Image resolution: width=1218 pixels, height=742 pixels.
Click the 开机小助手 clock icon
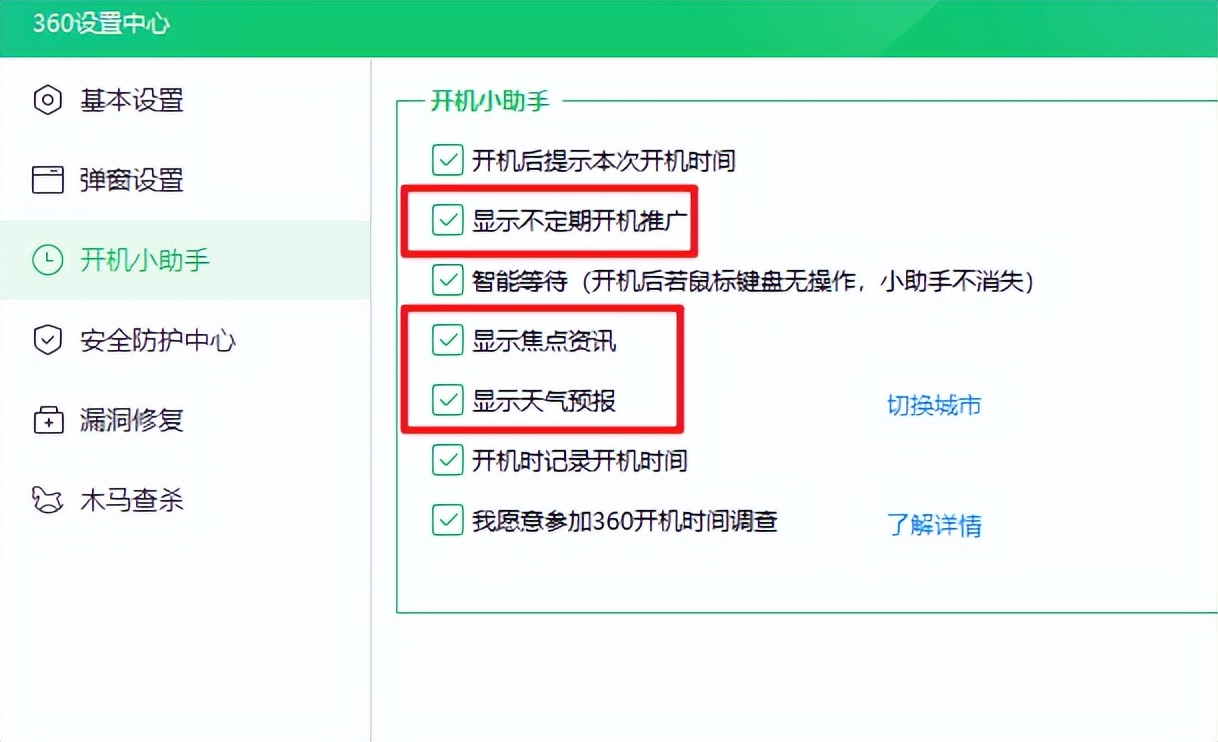click(48, 260)
